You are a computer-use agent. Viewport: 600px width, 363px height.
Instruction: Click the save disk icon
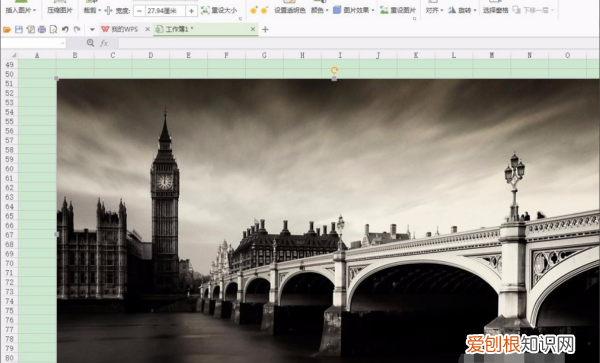19,29
